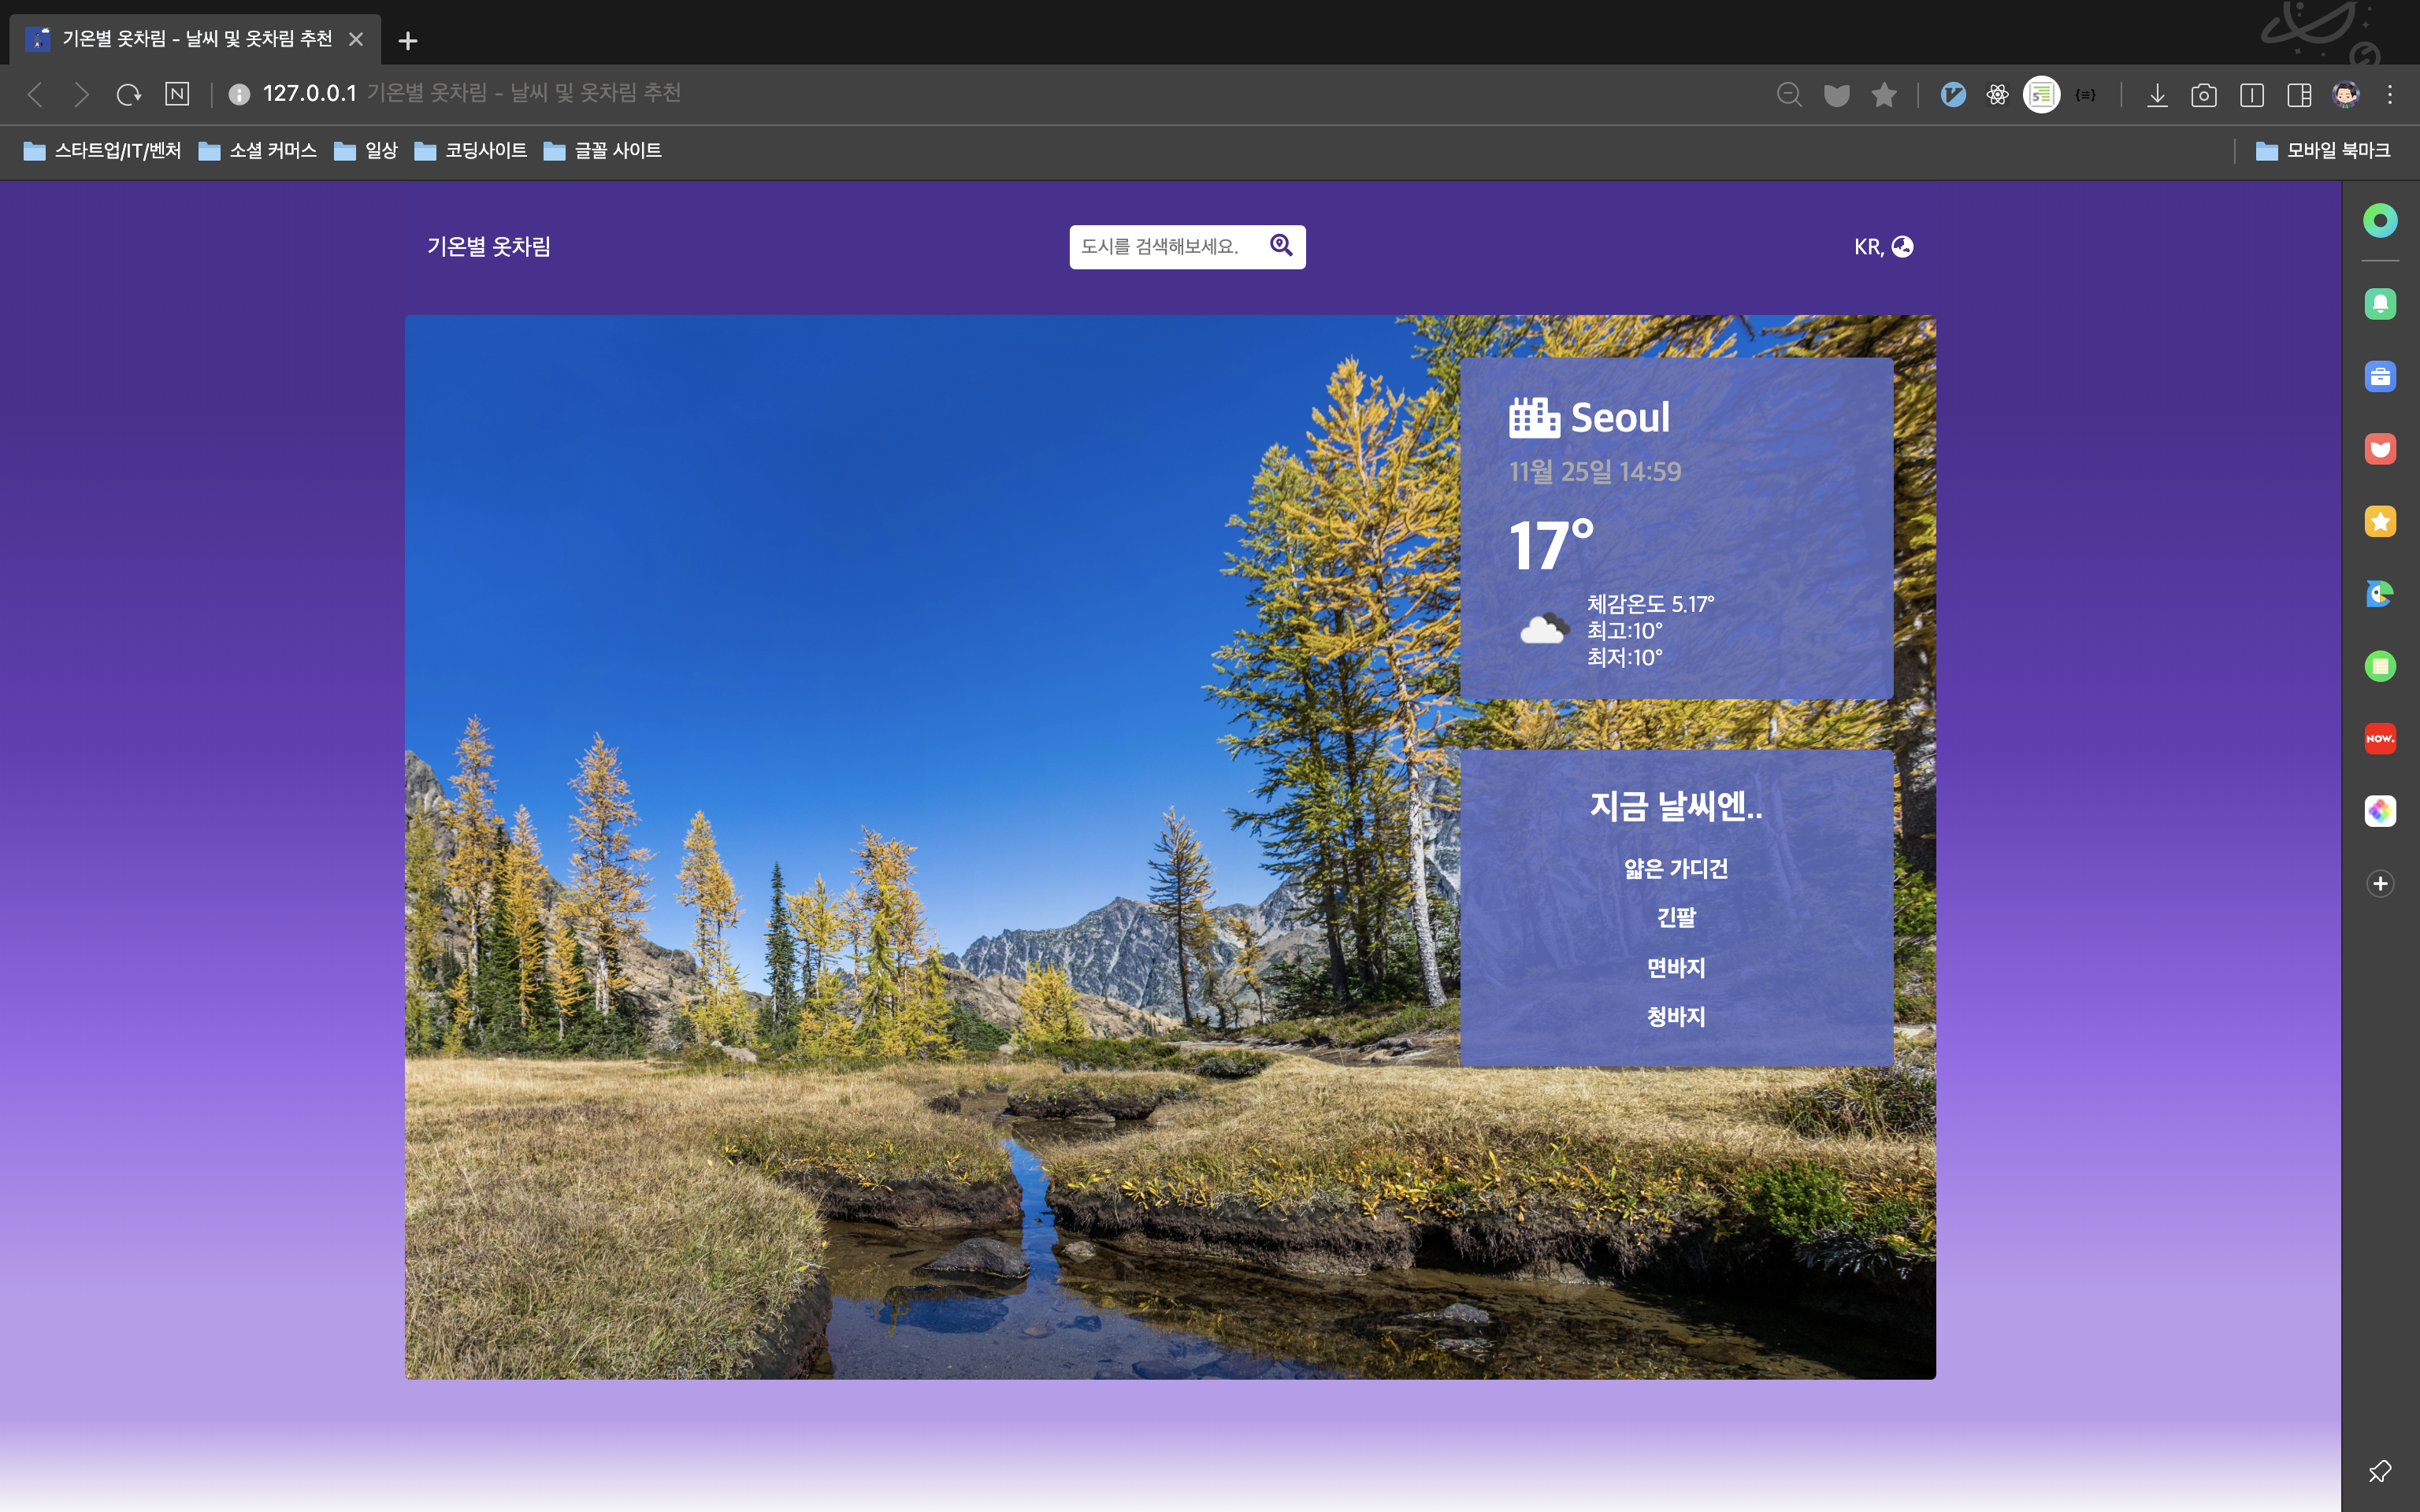The width and height of the screenshot is (2420, 1512).
Task: Toggle the sidebar pin icon at bottom
Action: click(2379, 1471)
